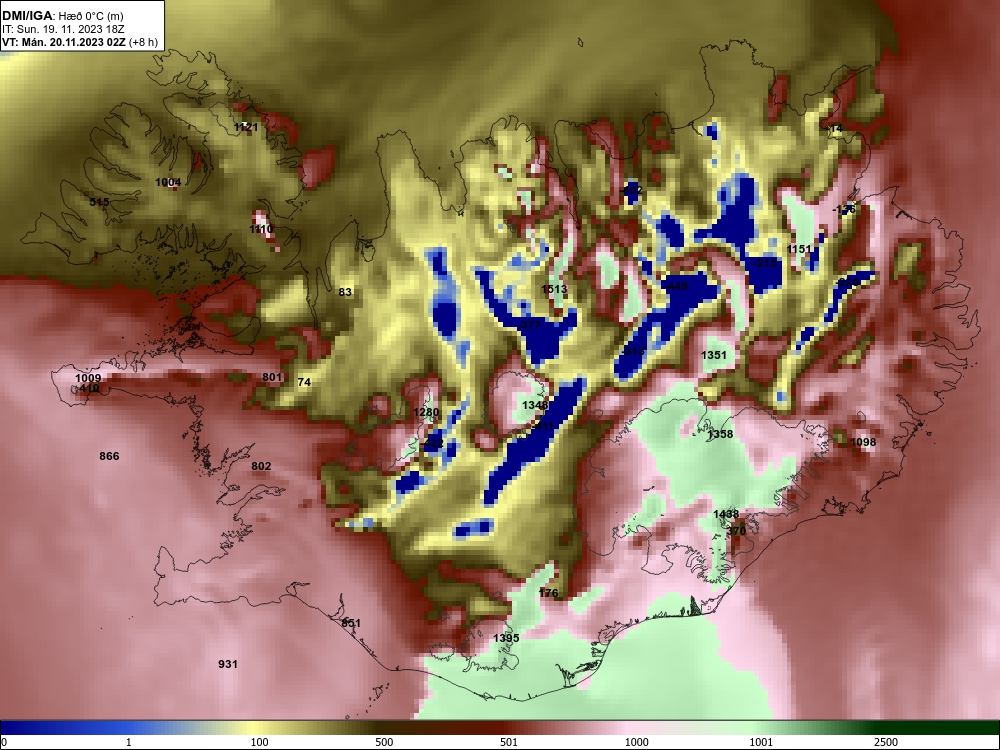This screenshot has height=750, width=1000.
Task: Click the map value -136
Action: pyautogui.click(x=844, y=209)
